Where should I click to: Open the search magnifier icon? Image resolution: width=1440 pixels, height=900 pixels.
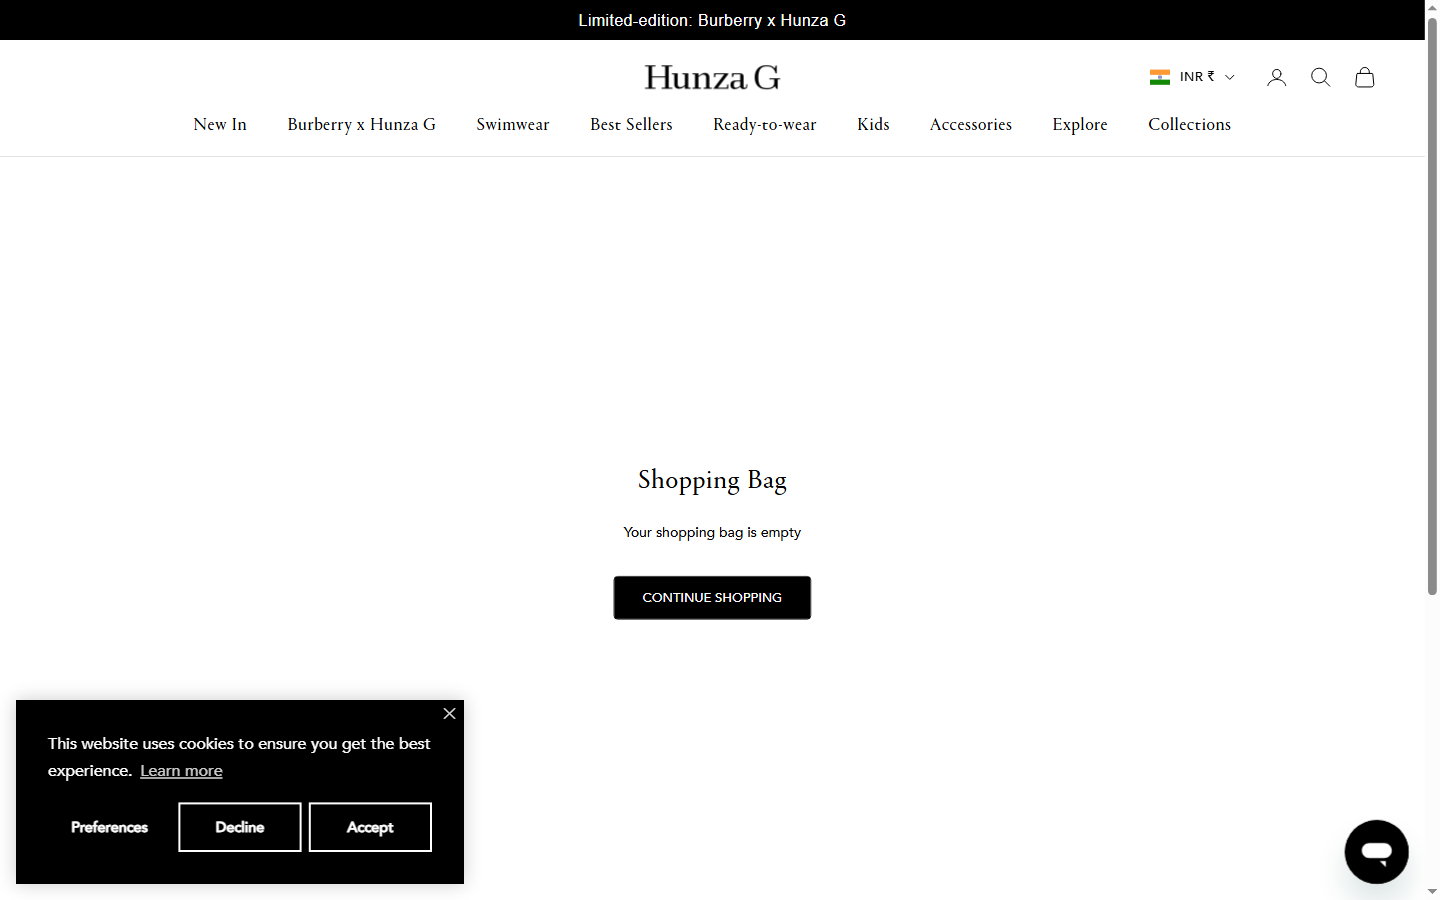1320,77
